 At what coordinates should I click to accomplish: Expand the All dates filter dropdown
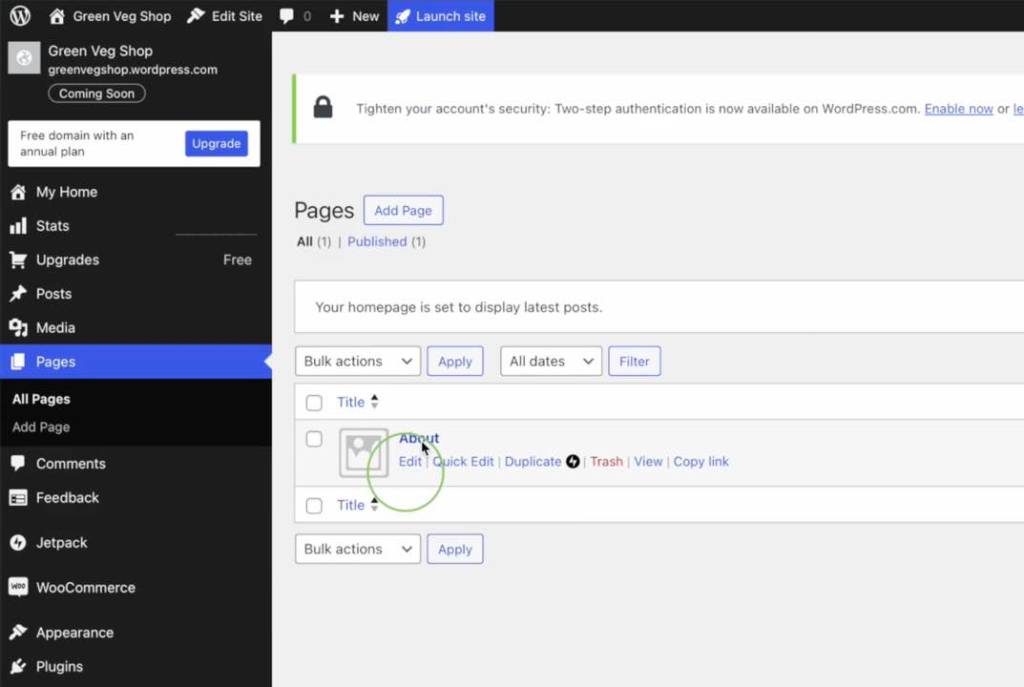(x=550, y=361)
